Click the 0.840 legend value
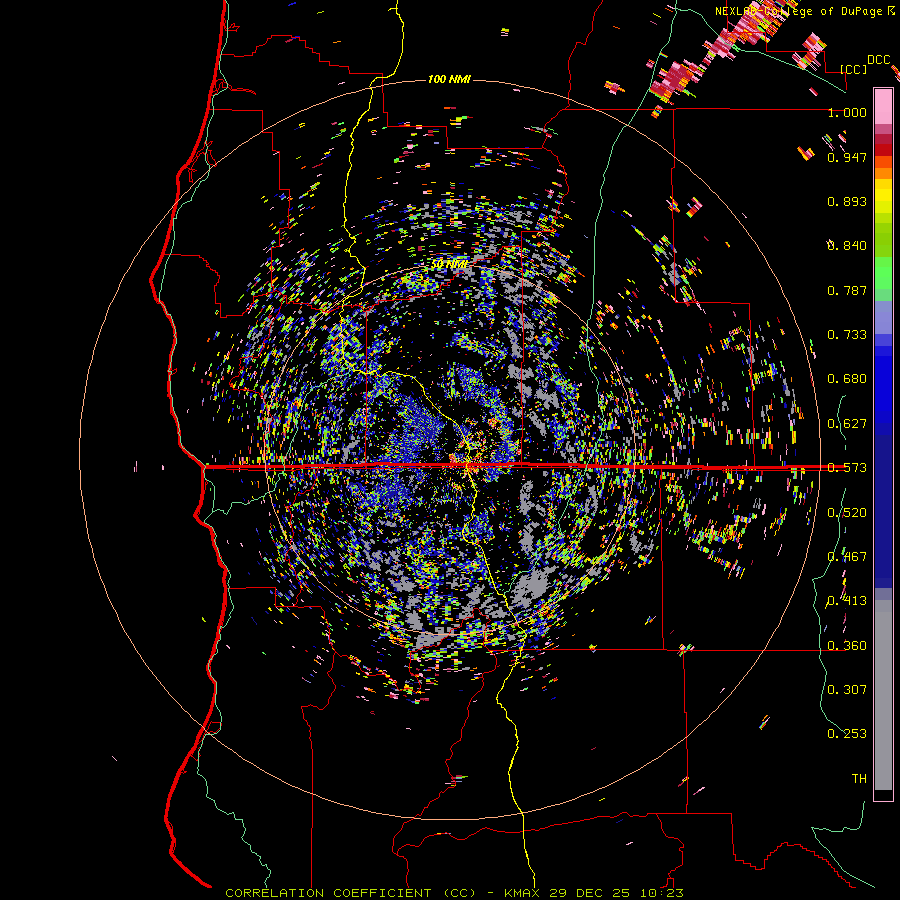The image size is (900, 900). point(847,246)
